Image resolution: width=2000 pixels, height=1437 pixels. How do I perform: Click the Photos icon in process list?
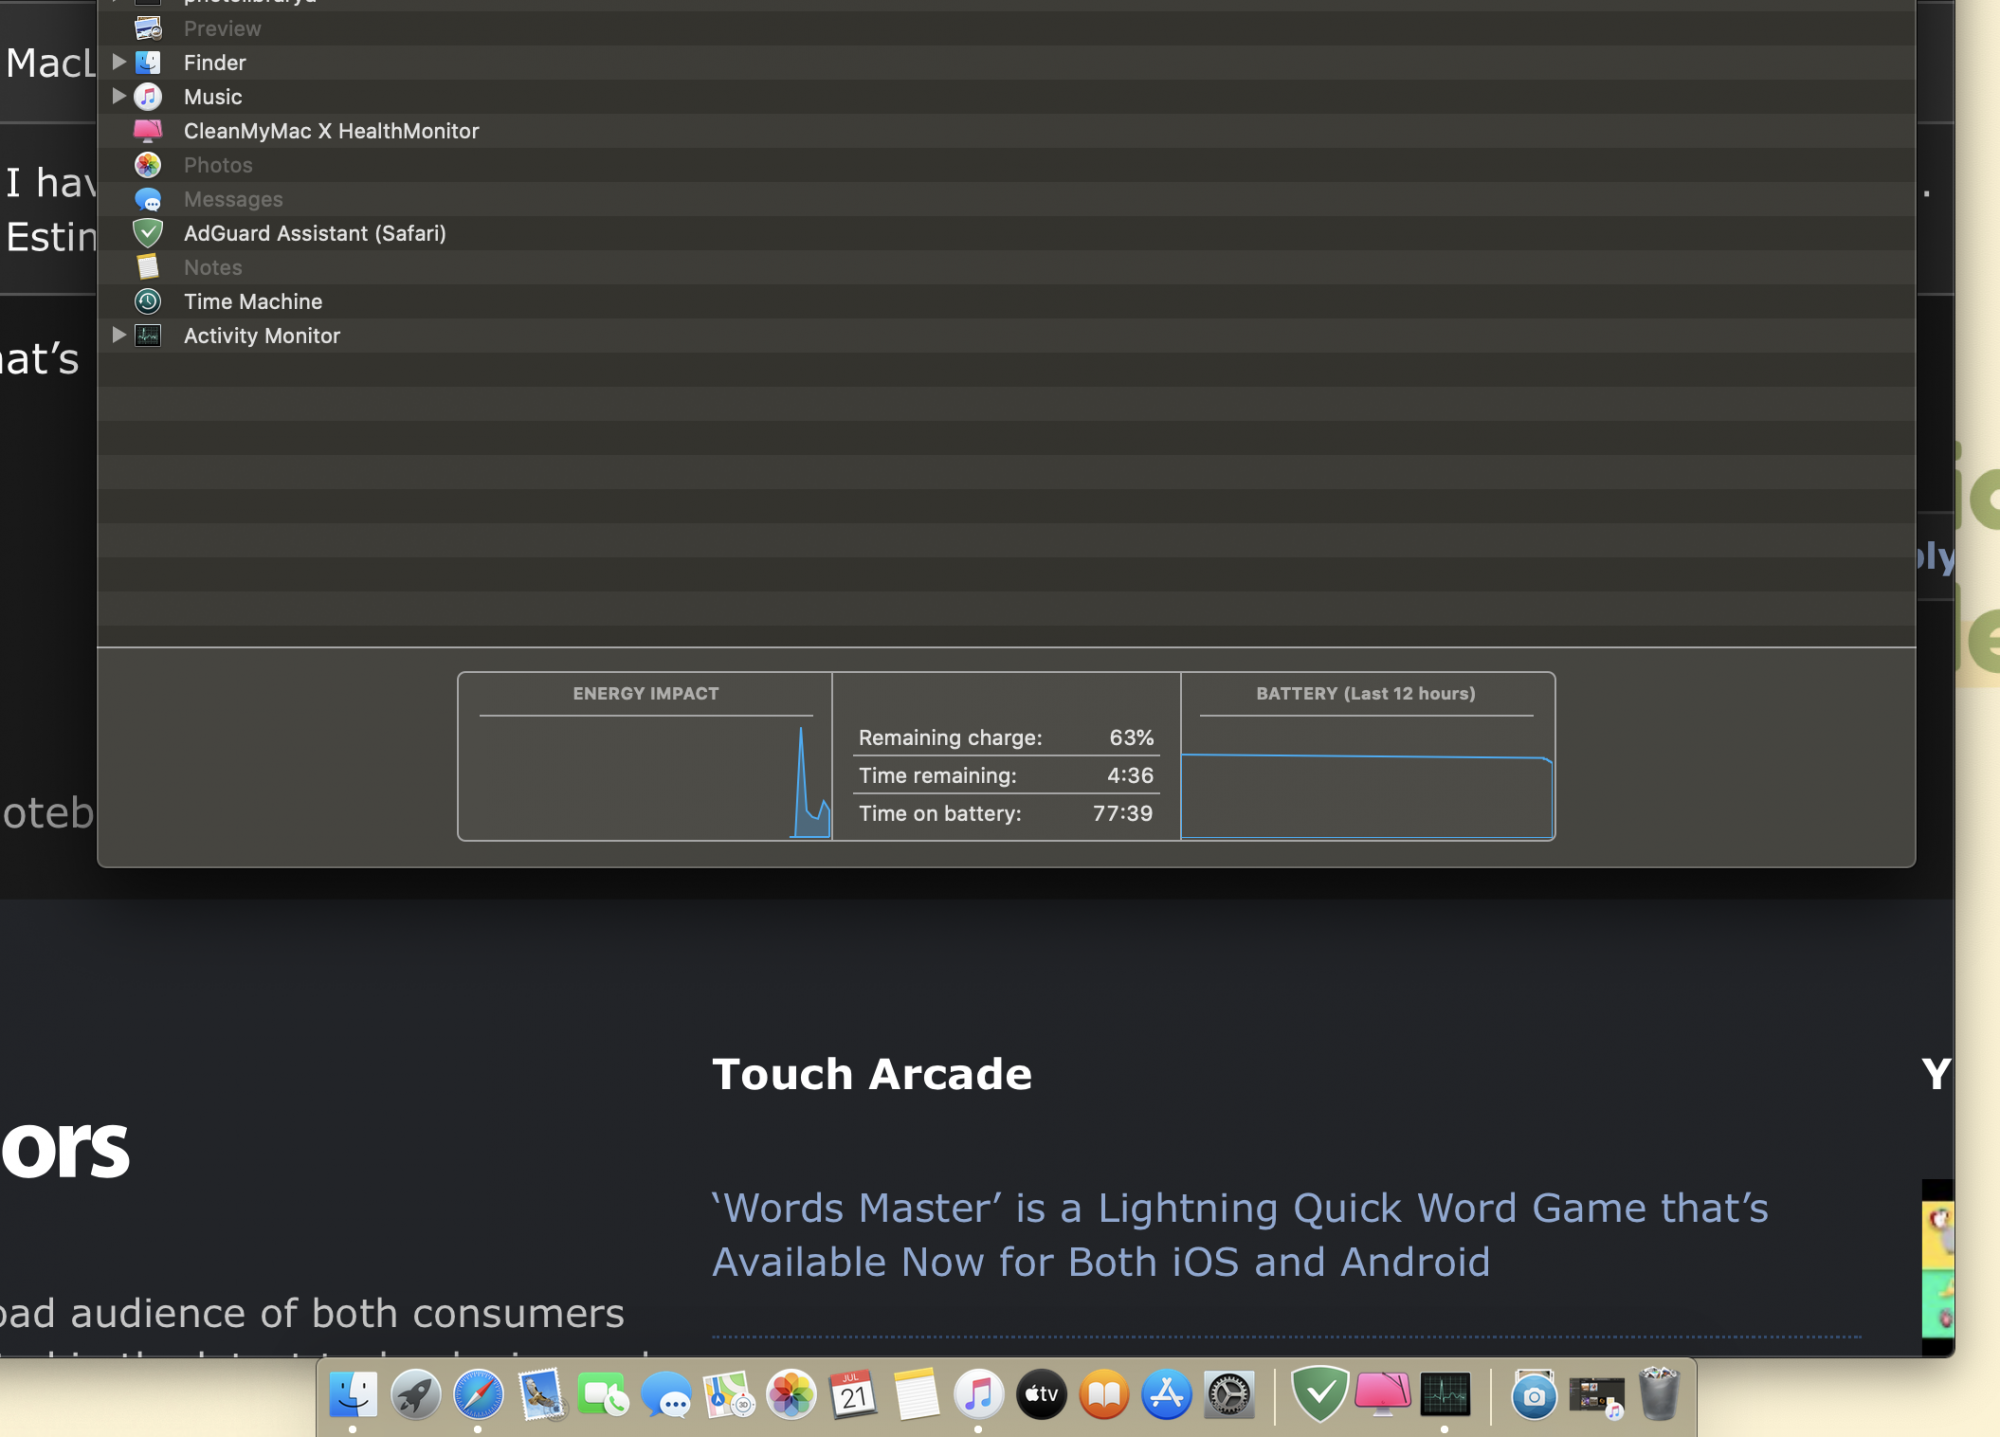click(148, 165)
